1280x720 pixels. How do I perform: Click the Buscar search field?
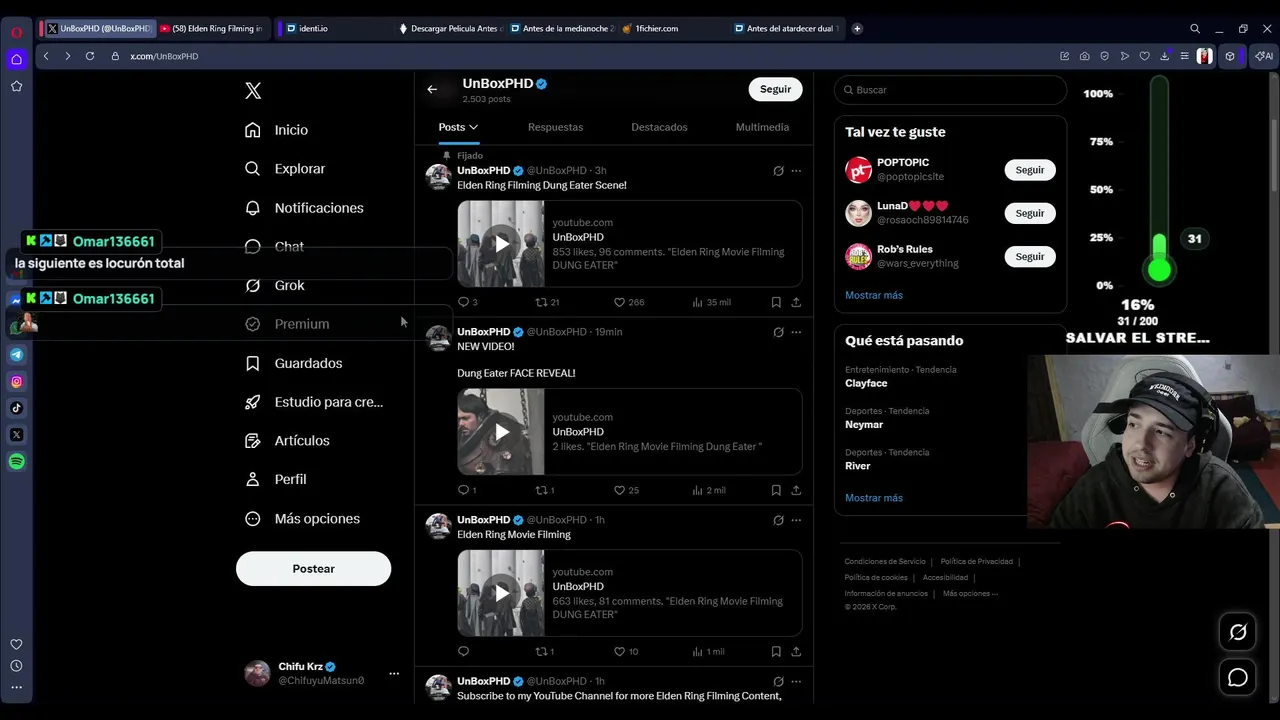[x=950, y=90]
